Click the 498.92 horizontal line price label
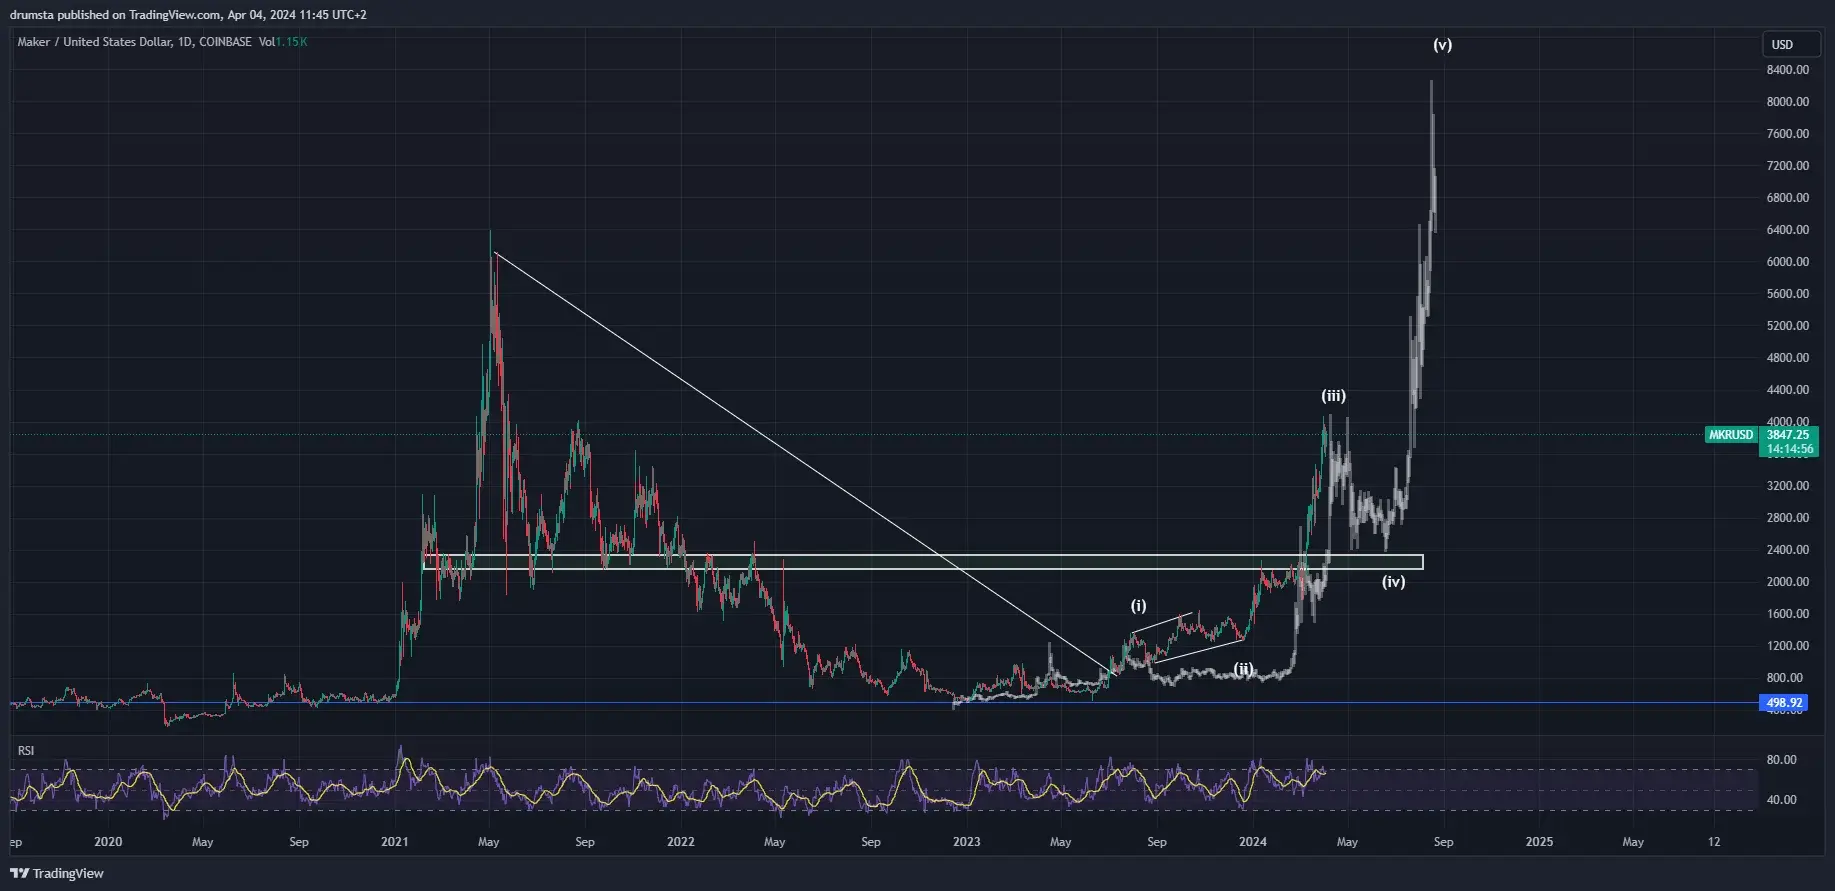The image size is (1835, 891). click(x=1783, y=703)
